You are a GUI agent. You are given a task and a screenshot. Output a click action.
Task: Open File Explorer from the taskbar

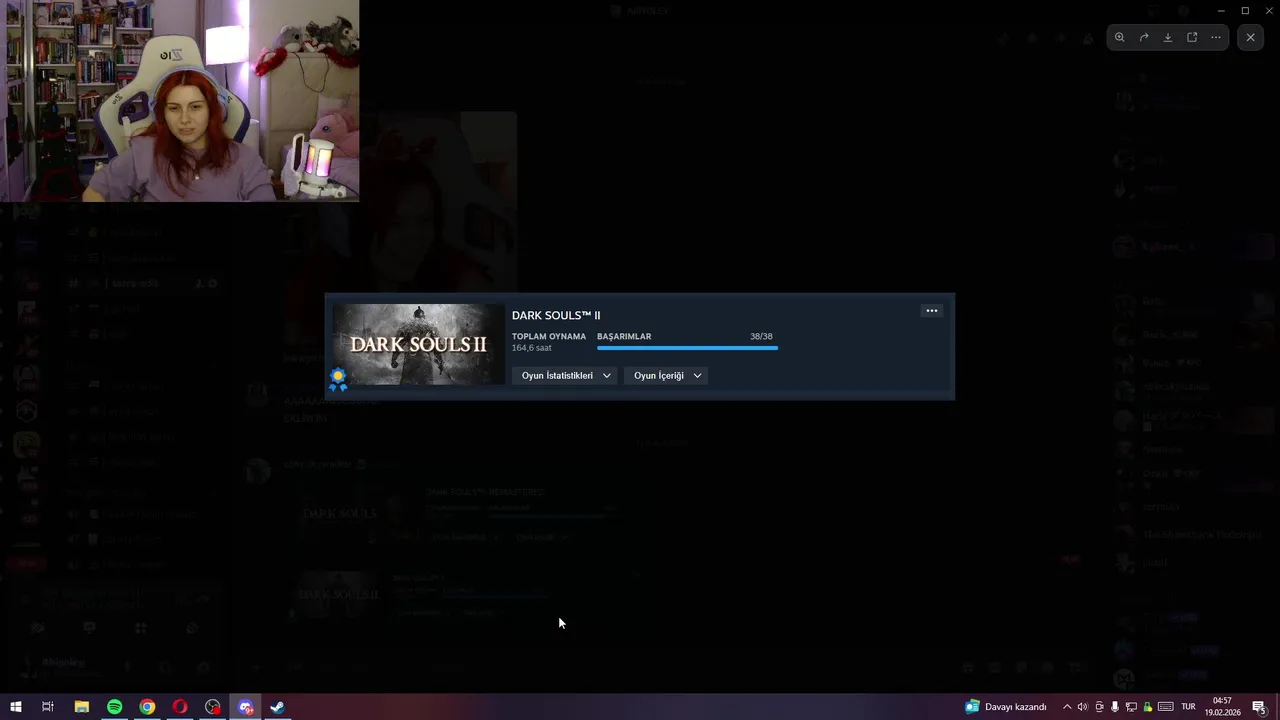tap(82, 707)
